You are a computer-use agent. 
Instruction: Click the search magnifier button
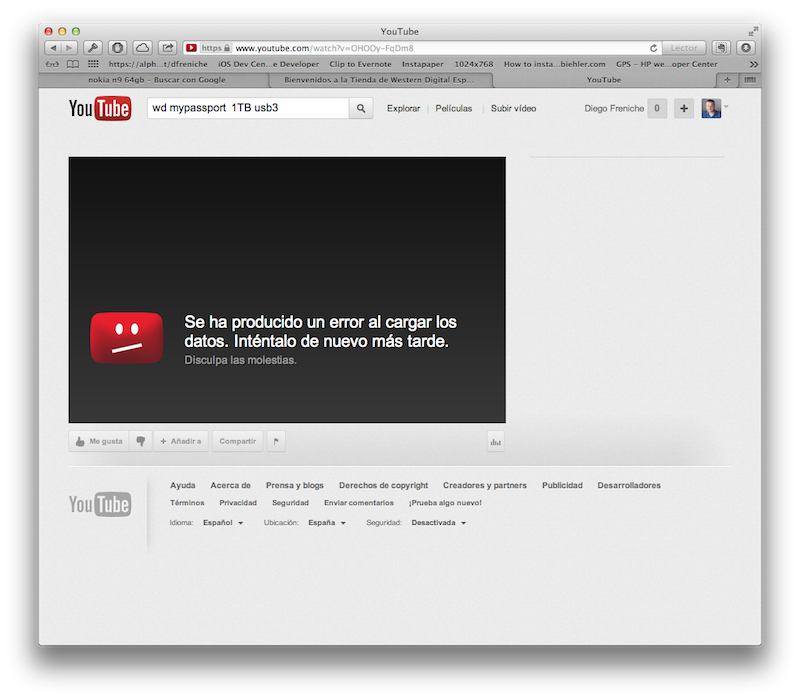361,108
